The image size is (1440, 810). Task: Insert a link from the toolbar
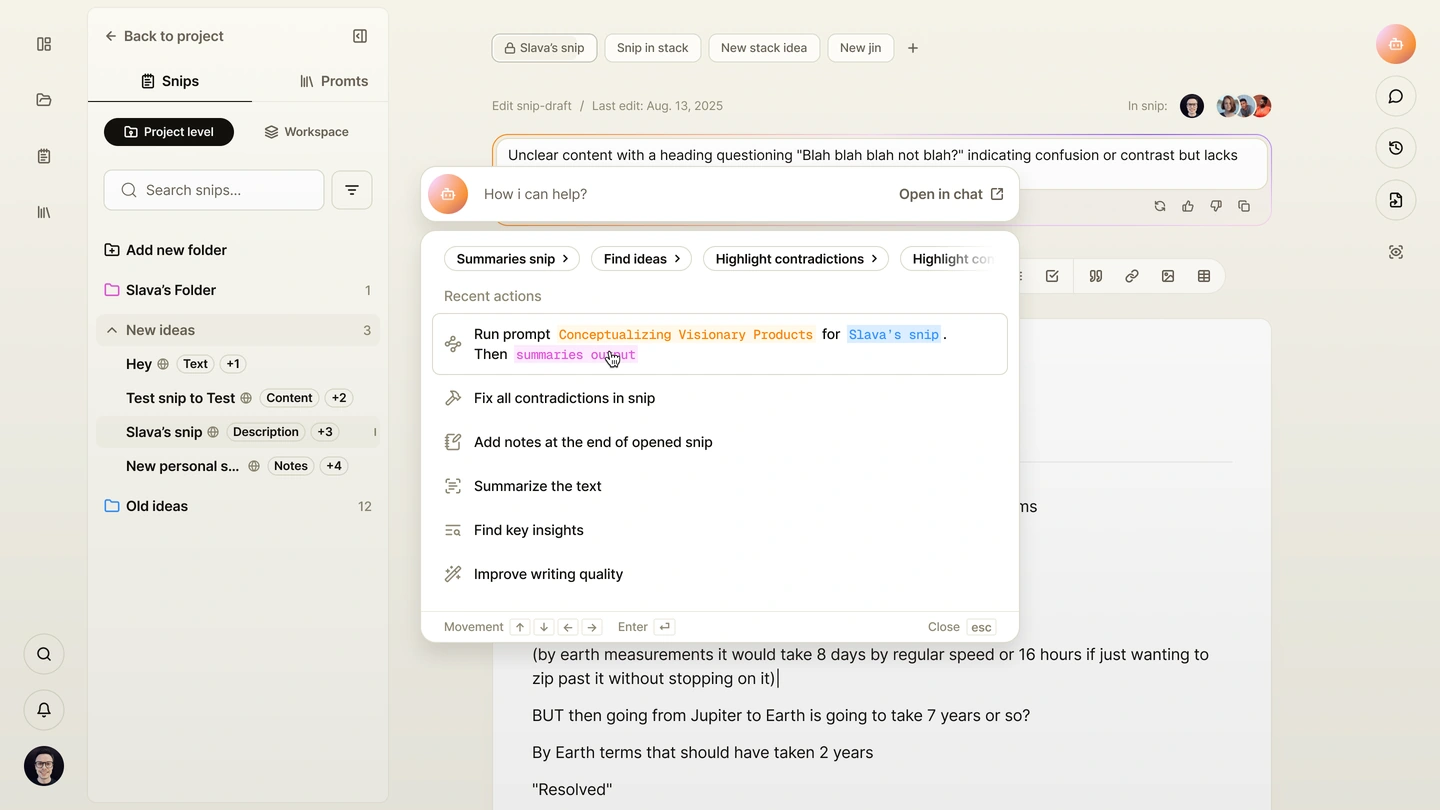pos(1132,276)
